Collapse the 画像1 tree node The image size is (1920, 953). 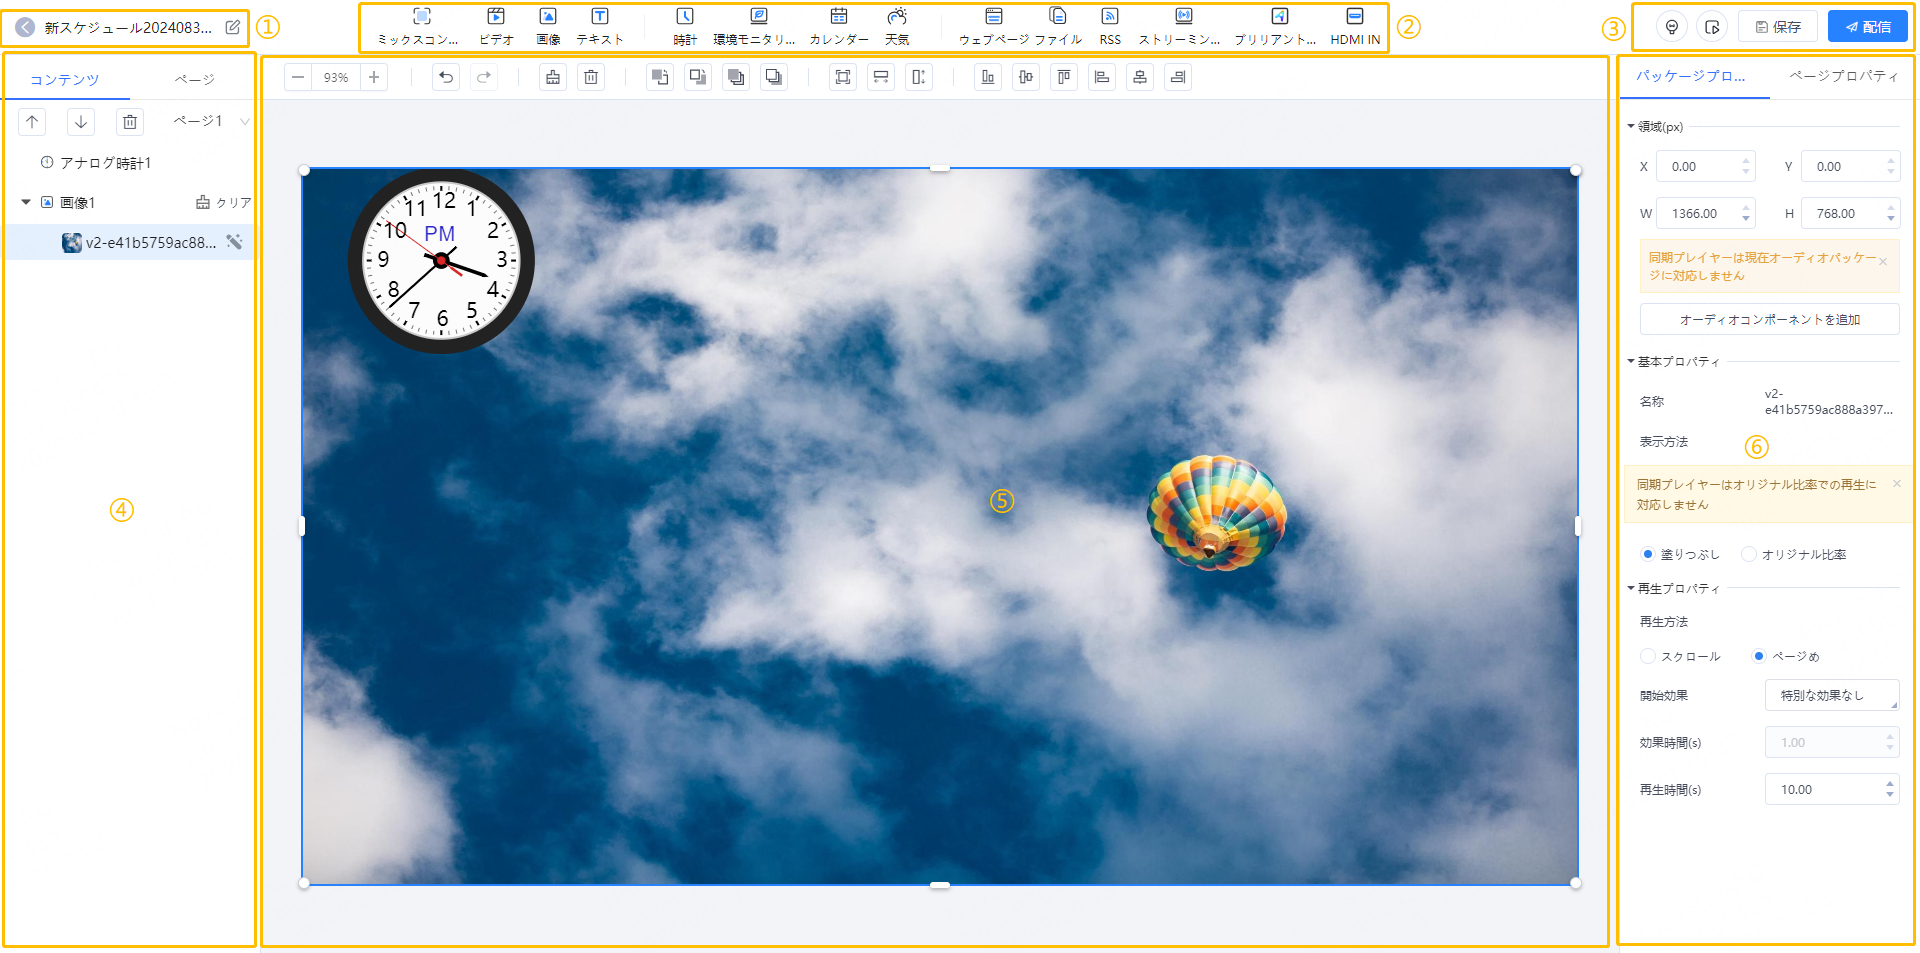point(26,203)
